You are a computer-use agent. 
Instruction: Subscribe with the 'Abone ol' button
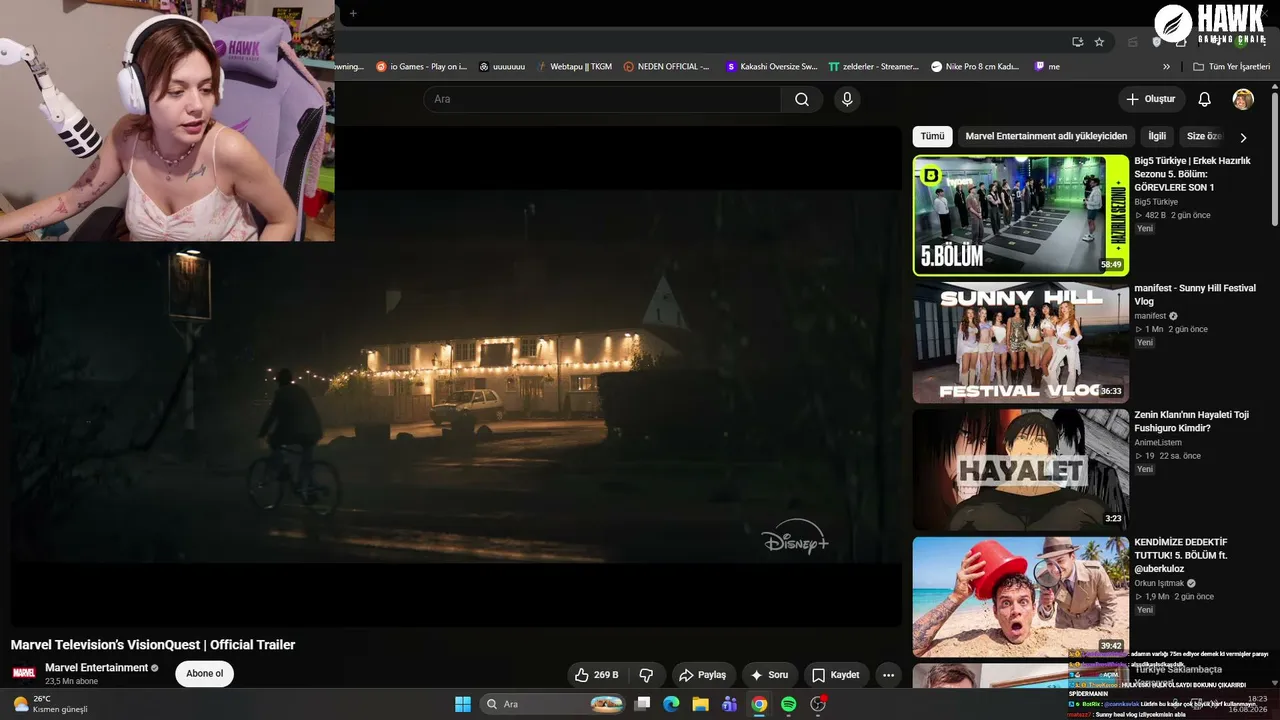(205, 674)
